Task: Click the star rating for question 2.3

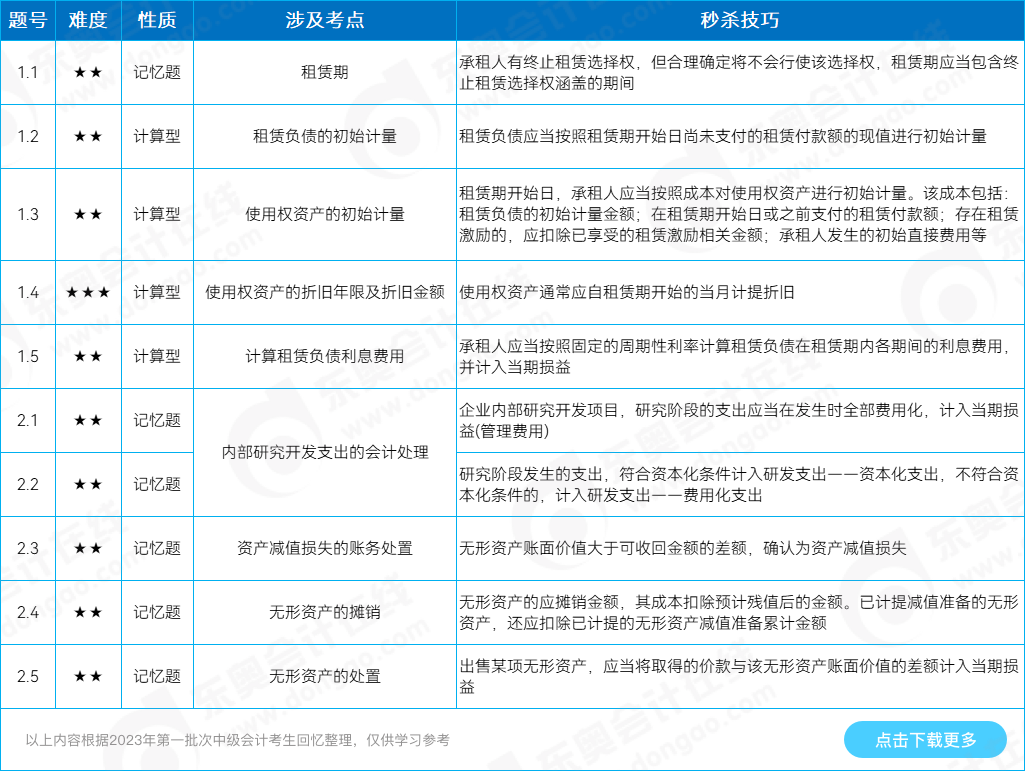Action: point(87,548)
